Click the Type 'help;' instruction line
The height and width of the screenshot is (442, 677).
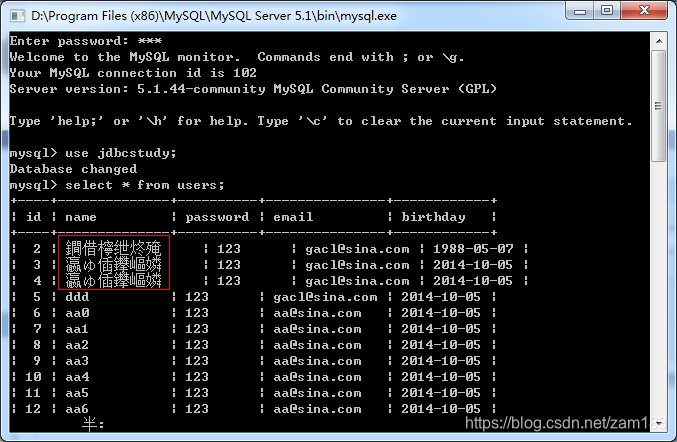(321, 121)
